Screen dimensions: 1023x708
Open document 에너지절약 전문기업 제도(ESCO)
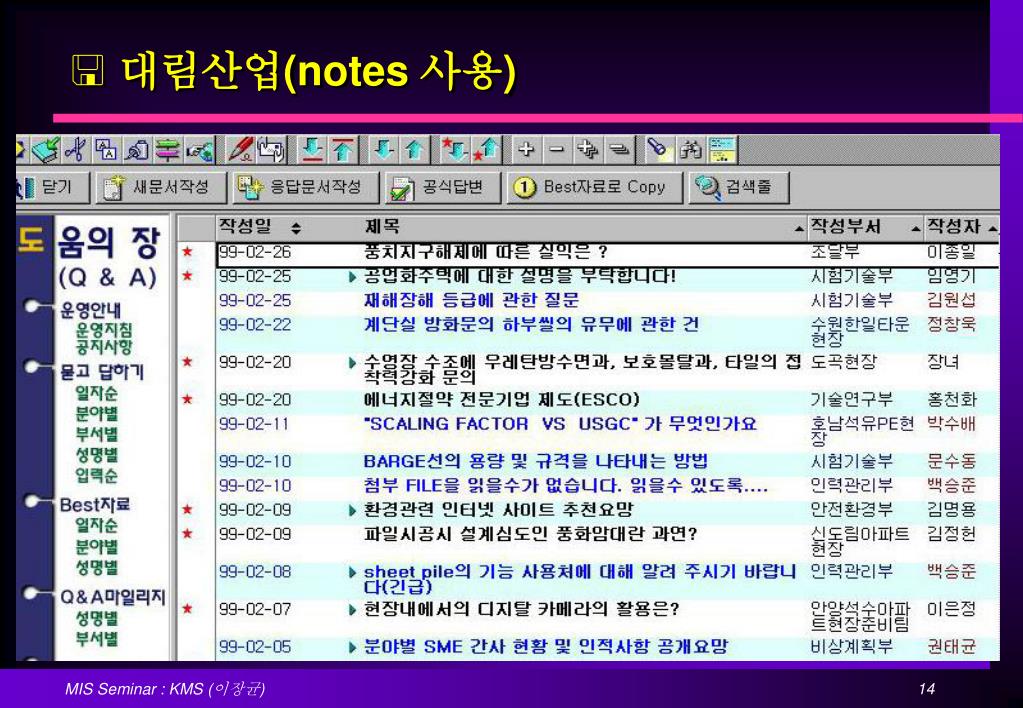pyautogui.click(x=501, y=399)
